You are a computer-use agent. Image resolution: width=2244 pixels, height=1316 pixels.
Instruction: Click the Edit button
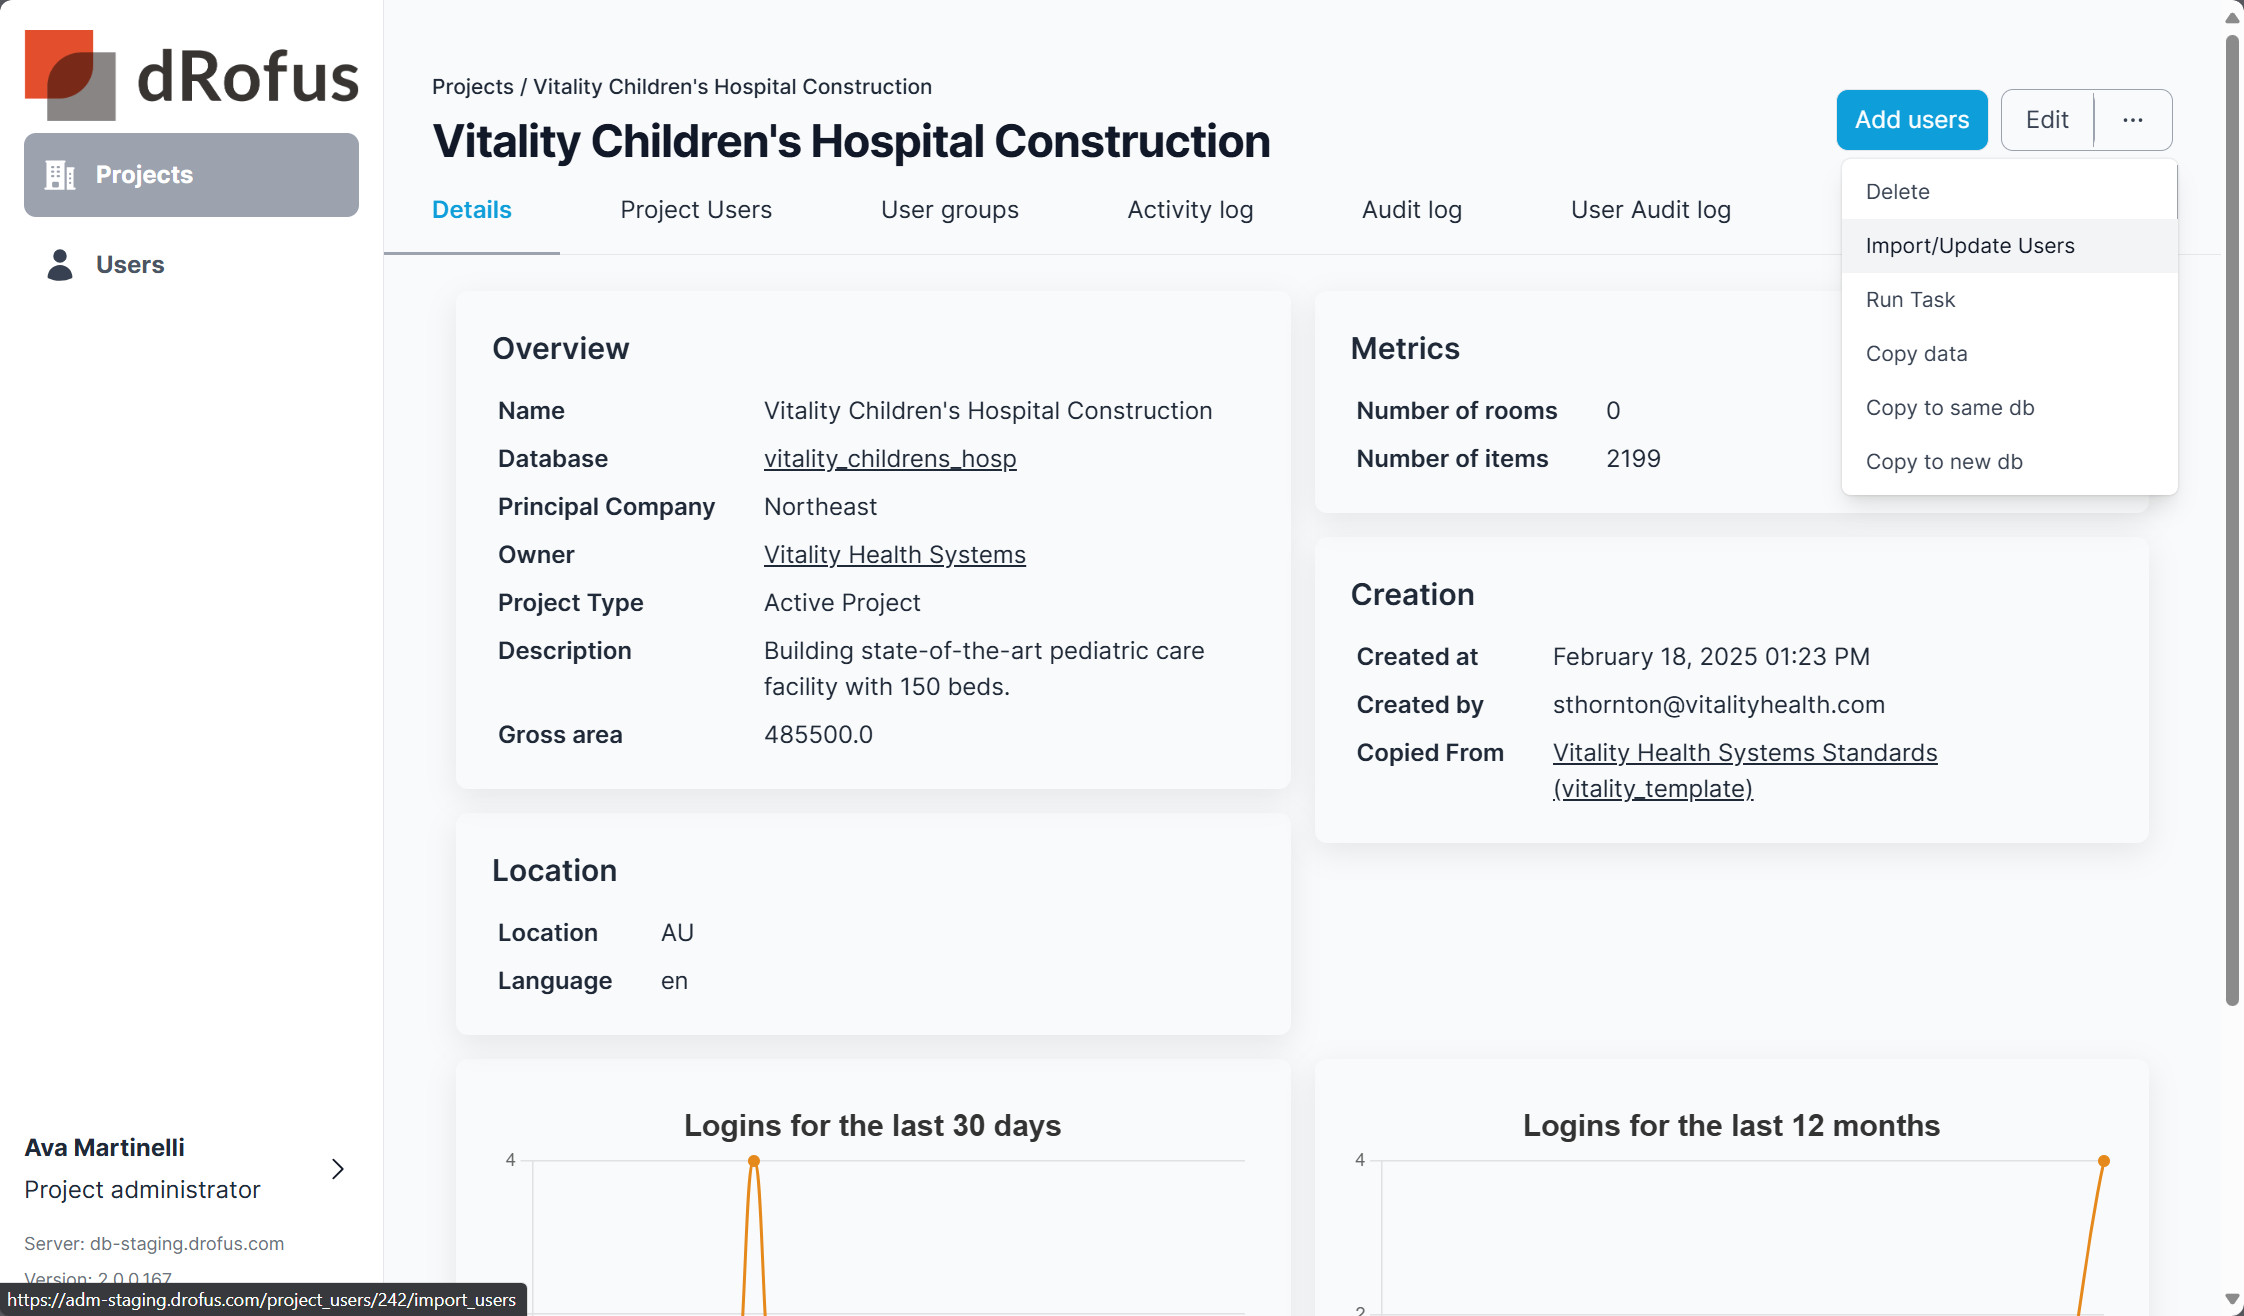coord(2046,120)
